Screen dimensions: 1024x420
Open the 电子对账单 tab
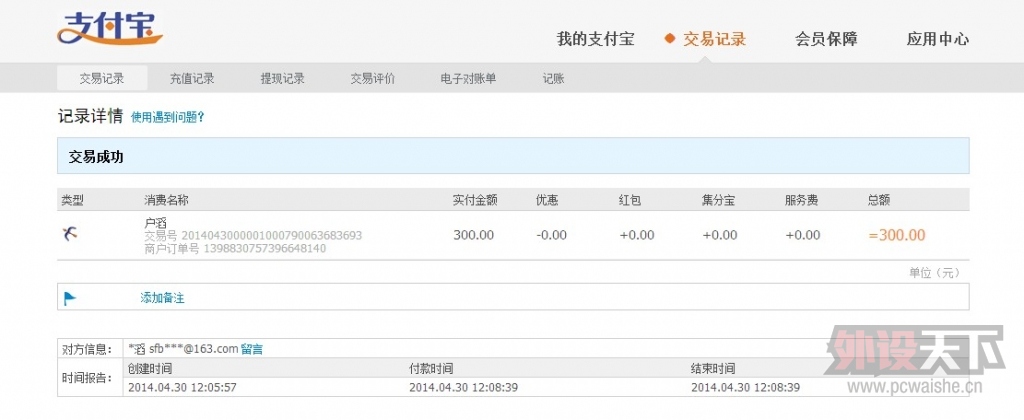click(468, 78)
